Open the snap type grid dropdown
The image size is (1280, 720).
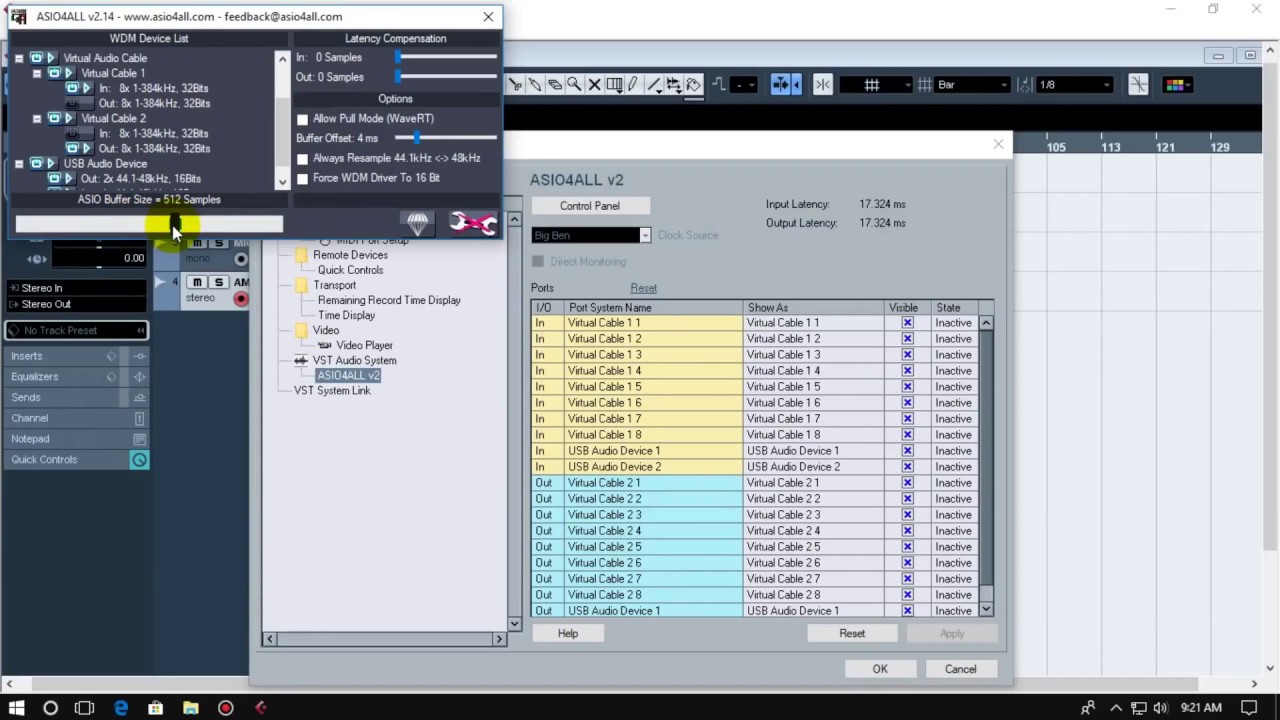pyautogui.click(x=876, y=85)
